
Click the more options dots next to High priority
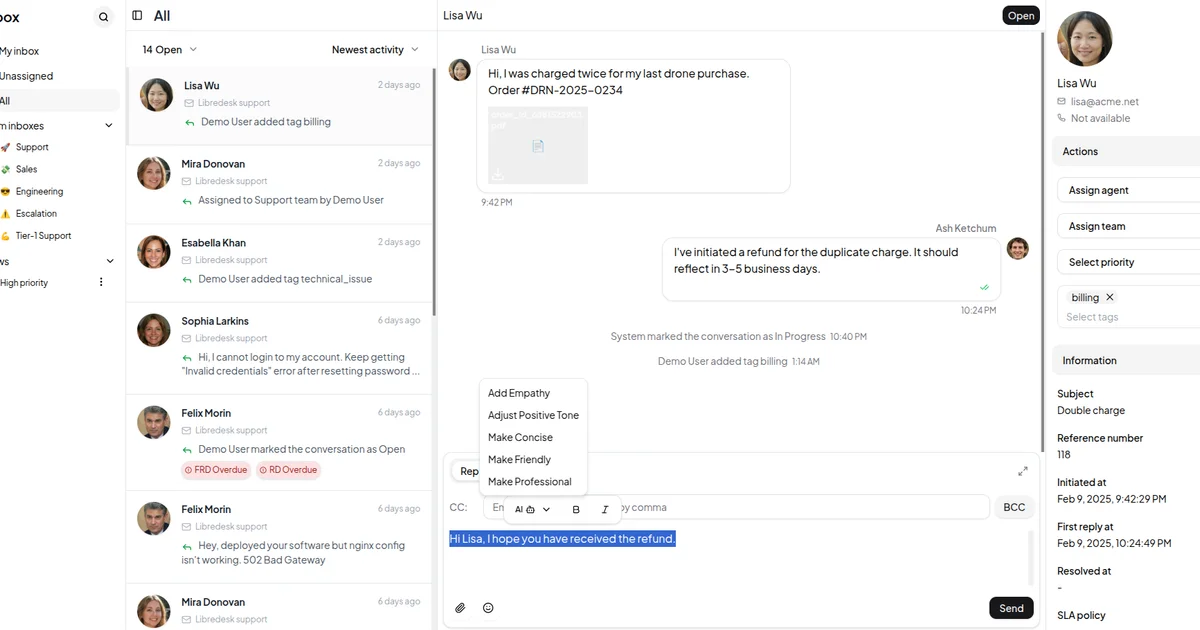pyautogui.click(x=101, y=282)
